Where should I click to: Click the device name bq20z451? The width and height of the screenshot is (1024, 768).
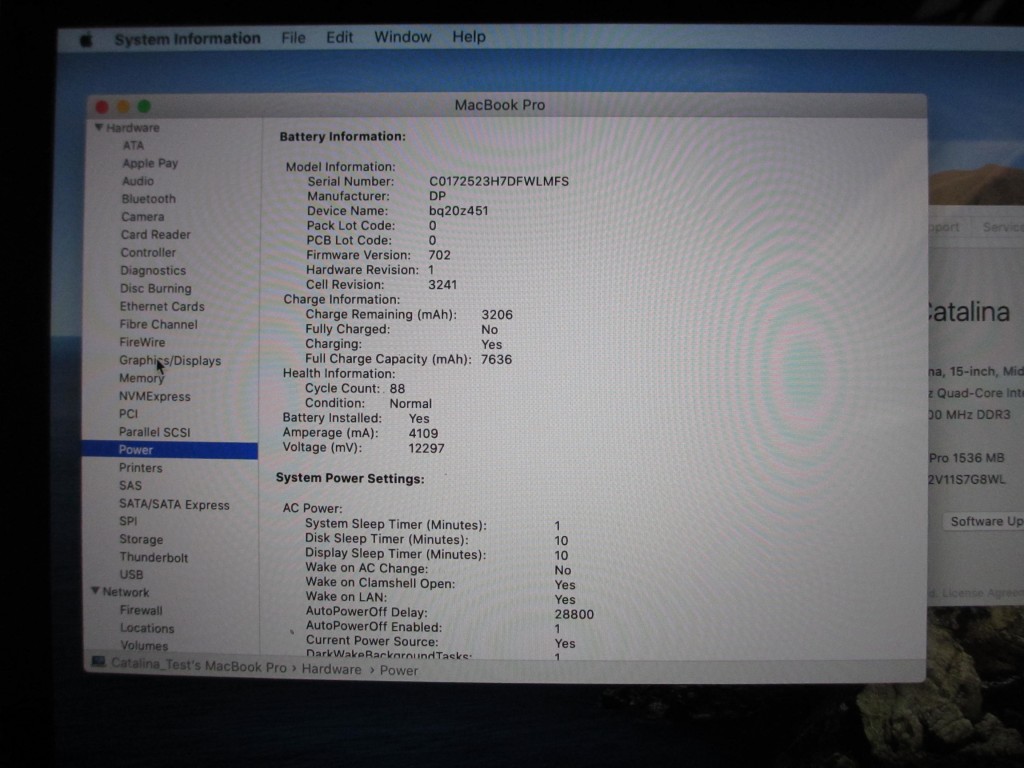(458, 211)
